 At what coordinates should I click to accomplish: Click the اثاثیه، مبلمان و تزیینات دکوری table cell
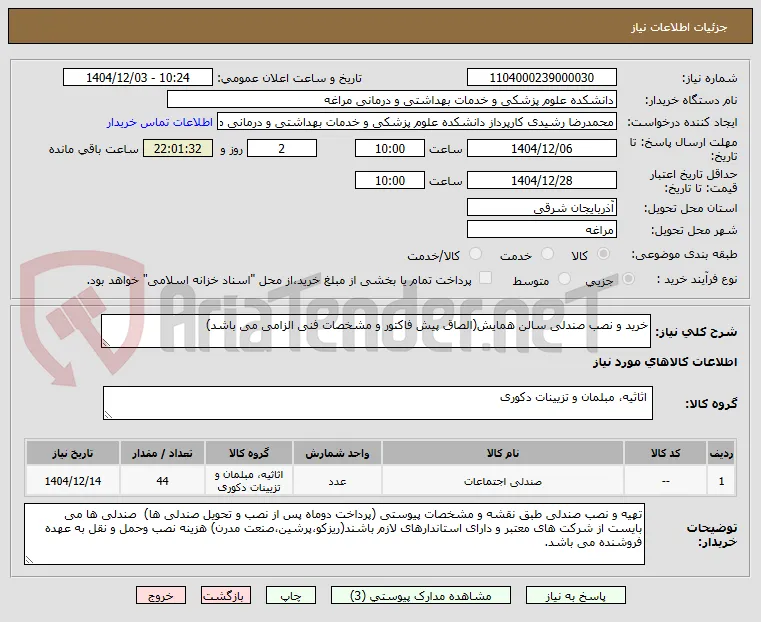[249, 481]
